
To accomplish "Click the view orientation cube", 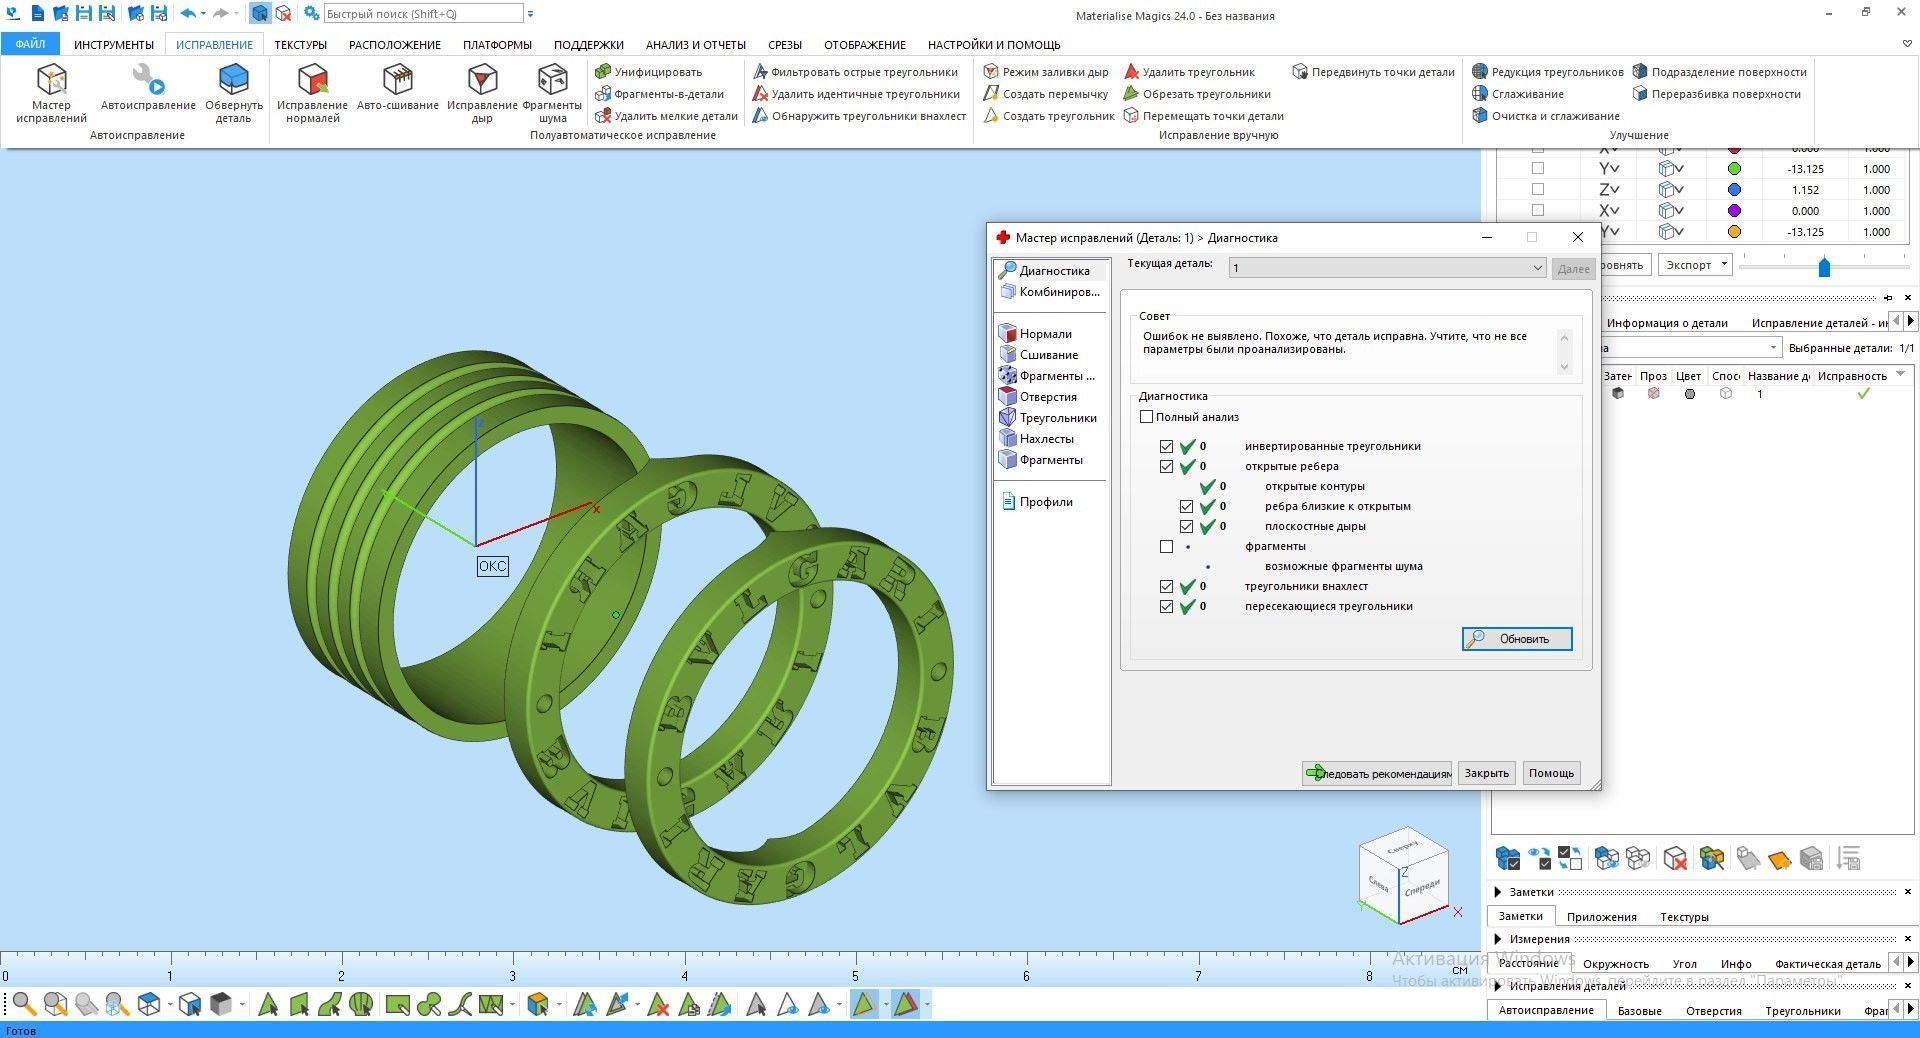I will (1404, 874).
